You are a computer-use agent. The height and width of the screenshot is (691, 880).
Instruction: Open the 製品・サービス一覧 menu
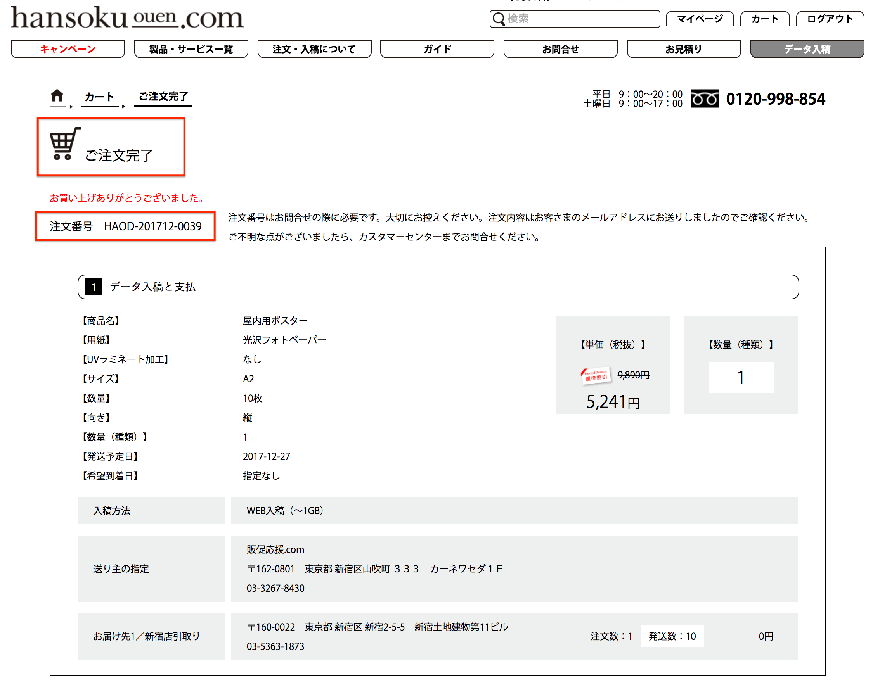(191, 49)
